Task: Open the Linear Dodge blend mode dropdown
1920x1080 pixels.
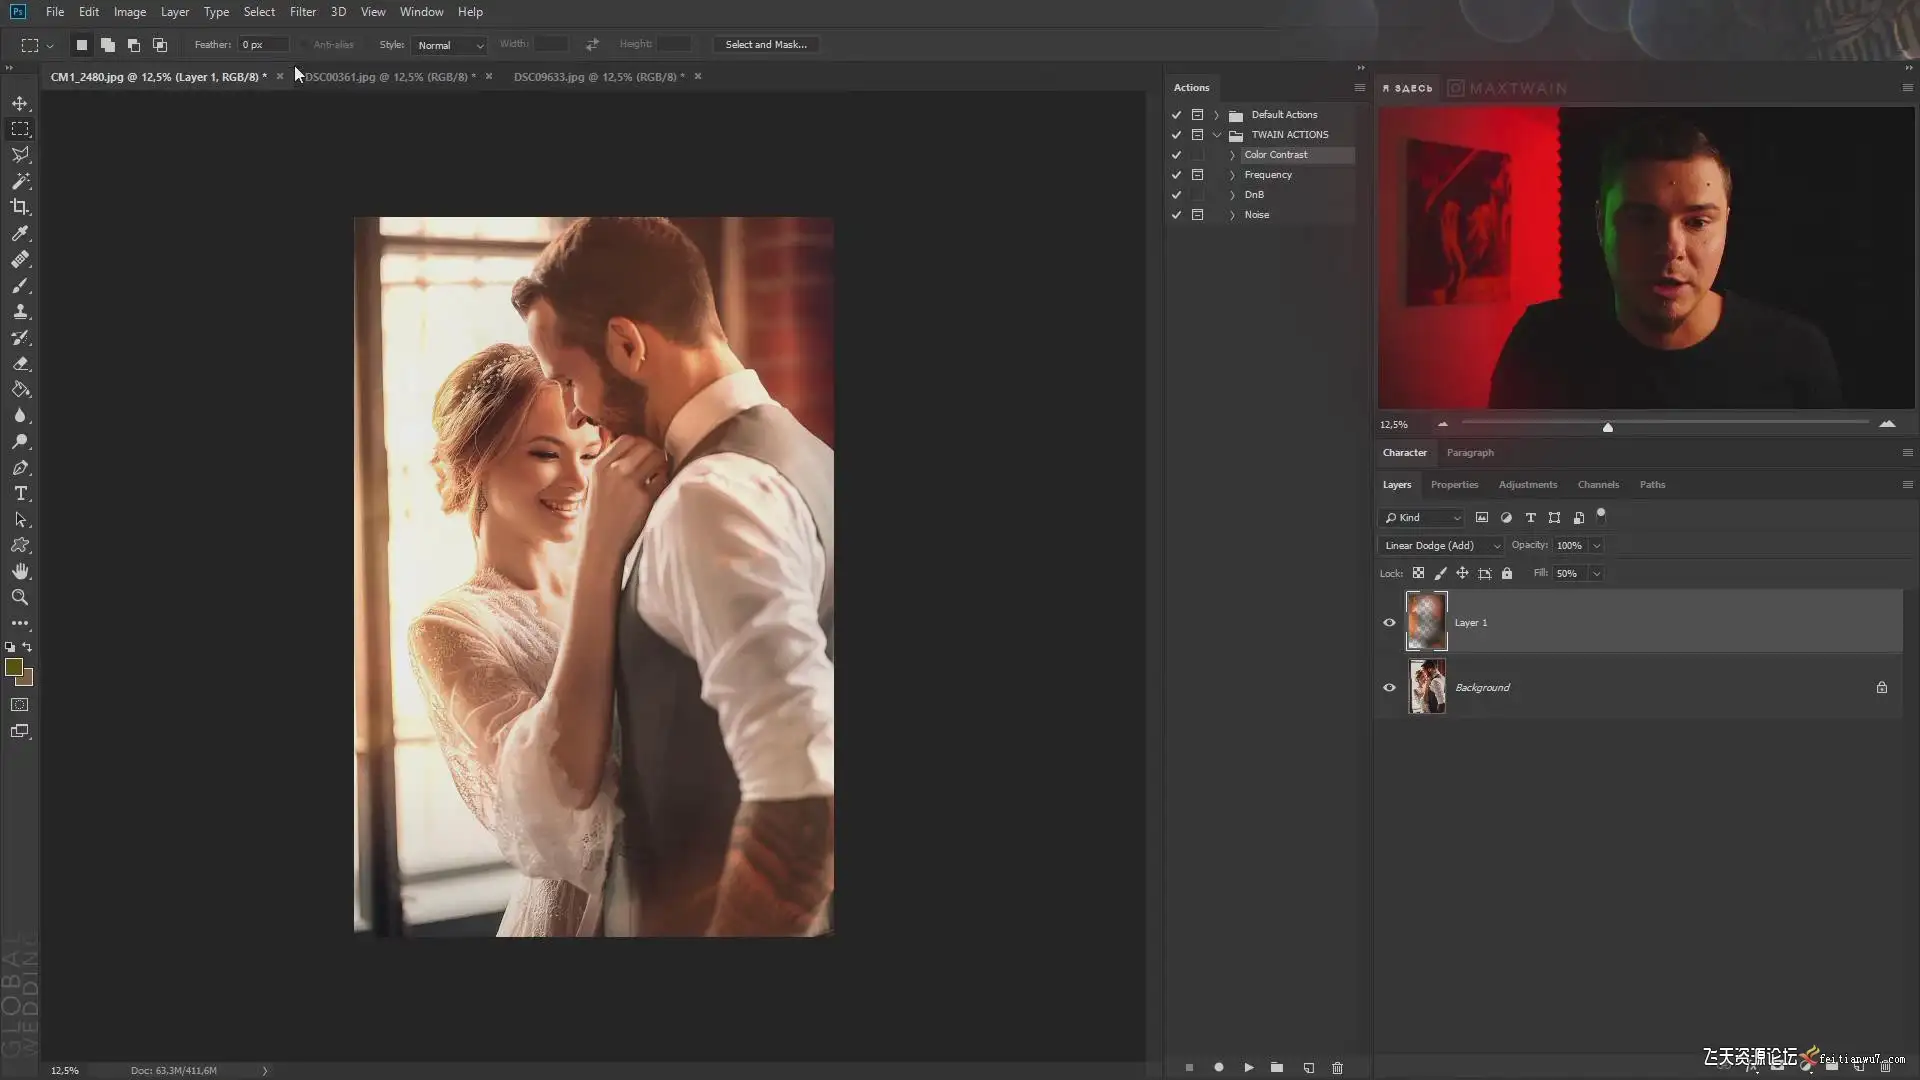Action: [1441, 545]
